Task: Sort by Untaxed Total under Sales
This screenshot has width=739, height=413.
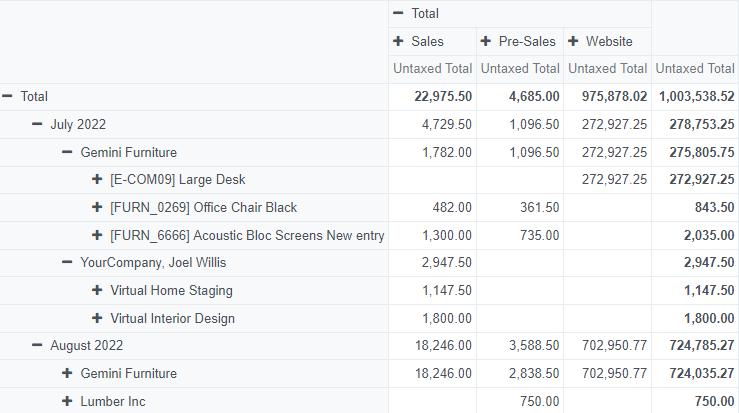Action: coord(432,69)
